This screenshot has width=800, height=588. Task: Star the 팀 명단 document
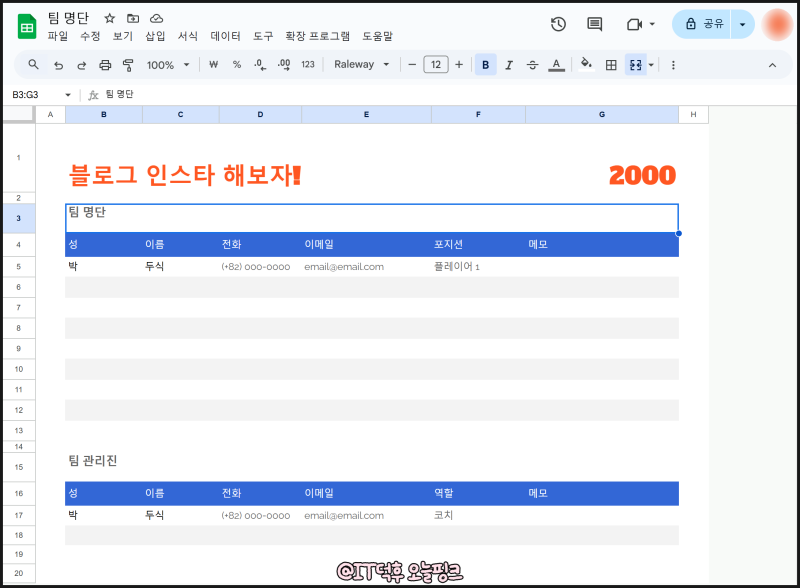[109, 18]
